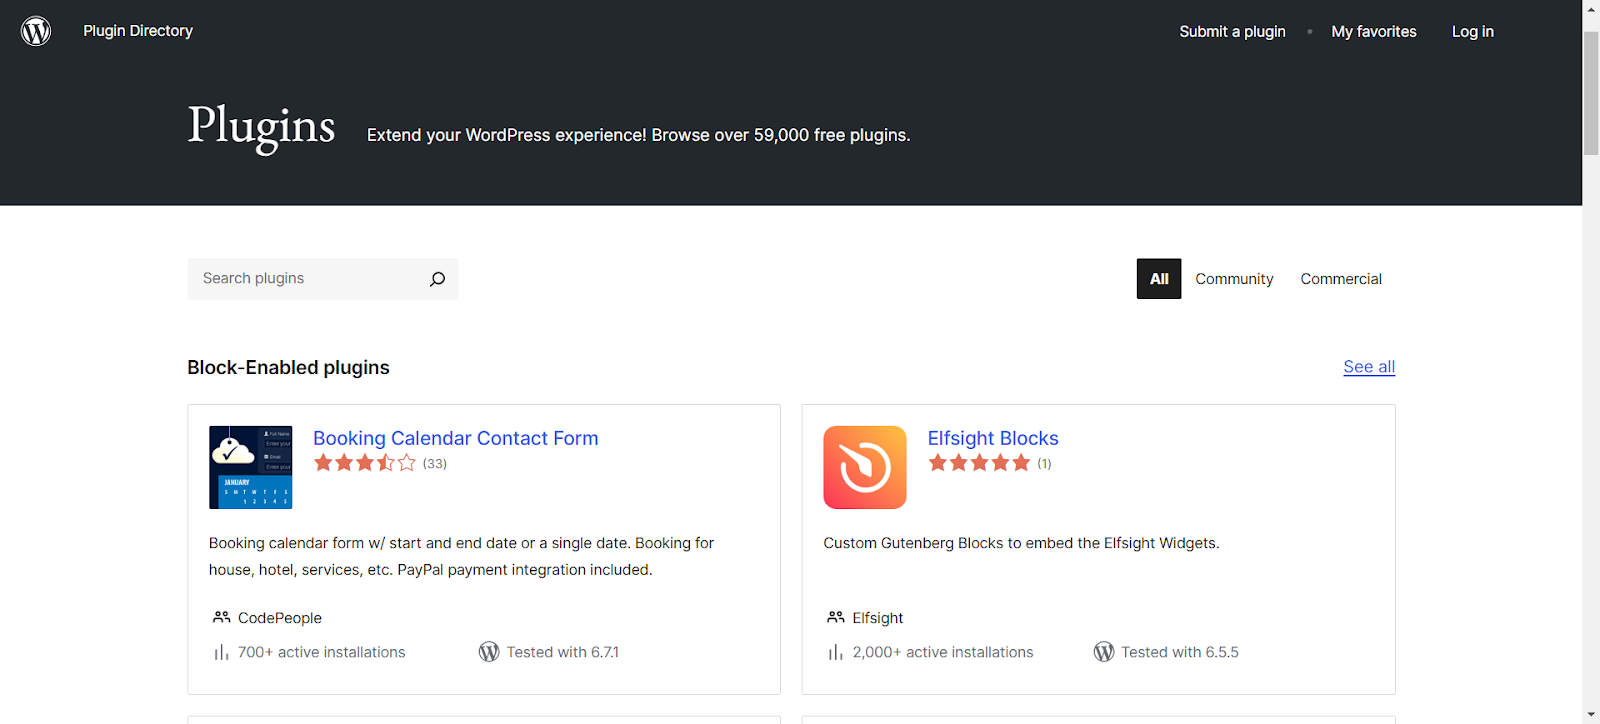Viewport: 1600px width, 724px height.
Task: Click the Custom Gutenberg Blocks description text
Action: (1021, 543)
